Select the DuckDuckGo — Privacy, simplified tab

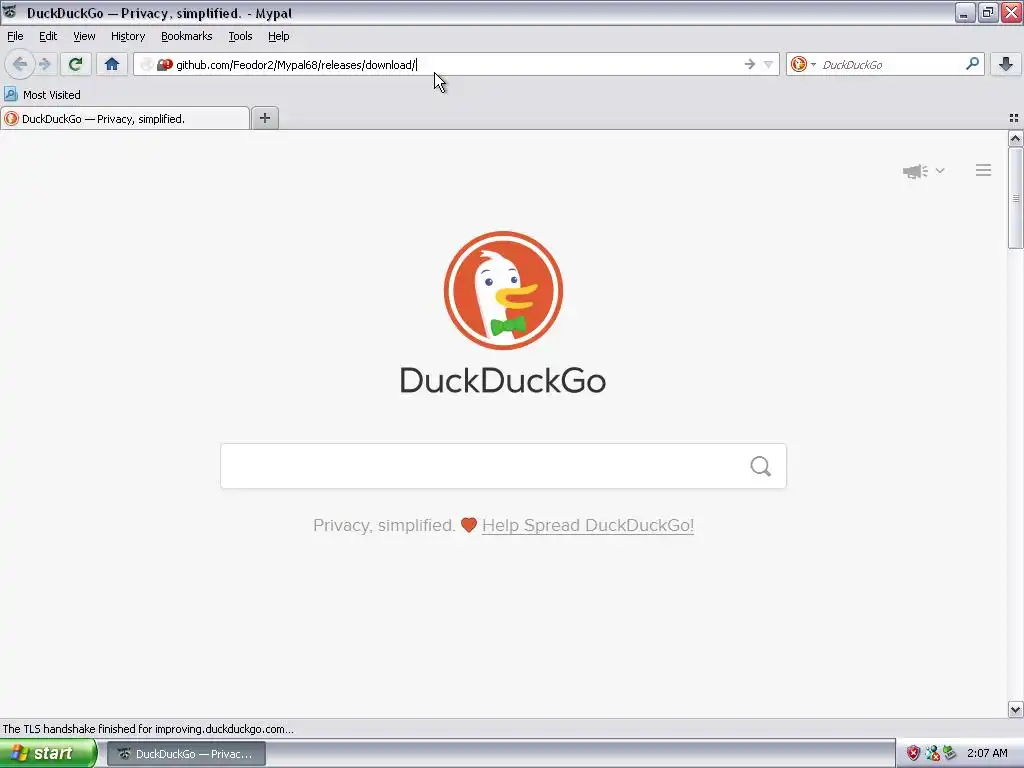click(x=125, y=119)
